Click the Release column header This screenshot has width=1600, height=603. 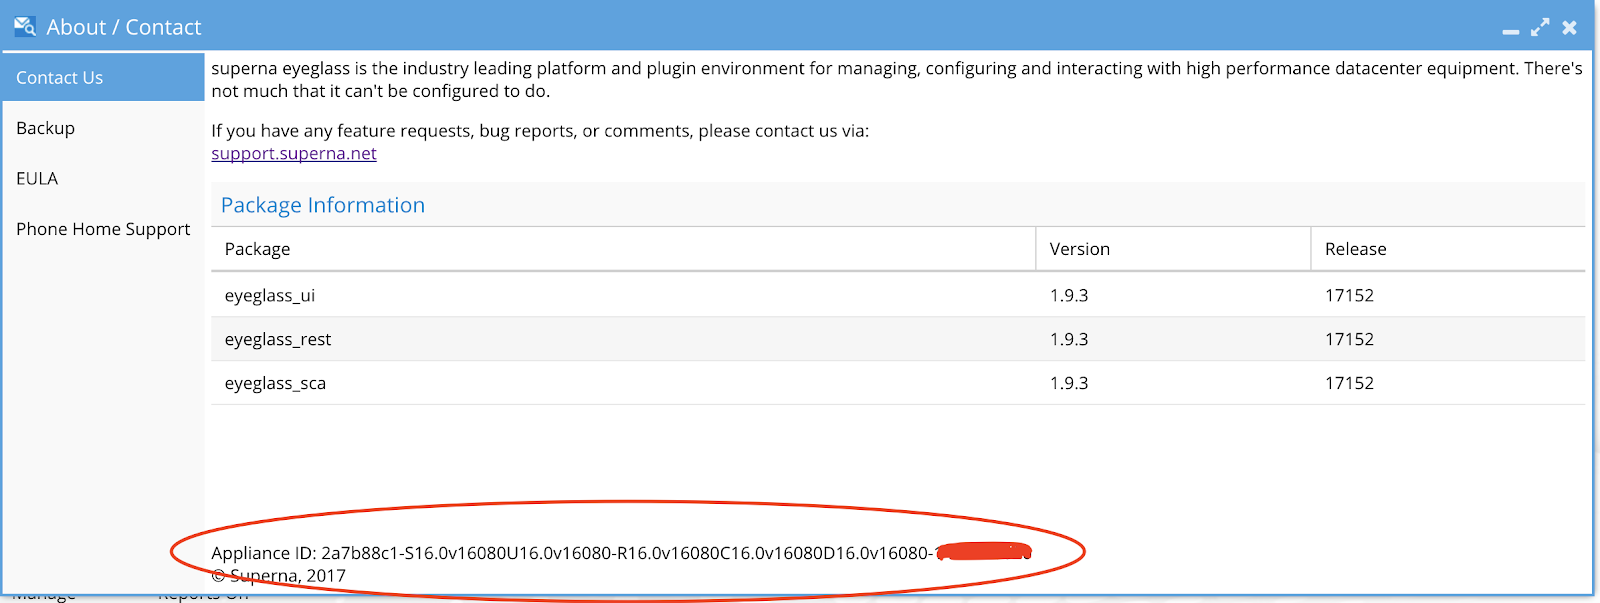pos(1448,249)
